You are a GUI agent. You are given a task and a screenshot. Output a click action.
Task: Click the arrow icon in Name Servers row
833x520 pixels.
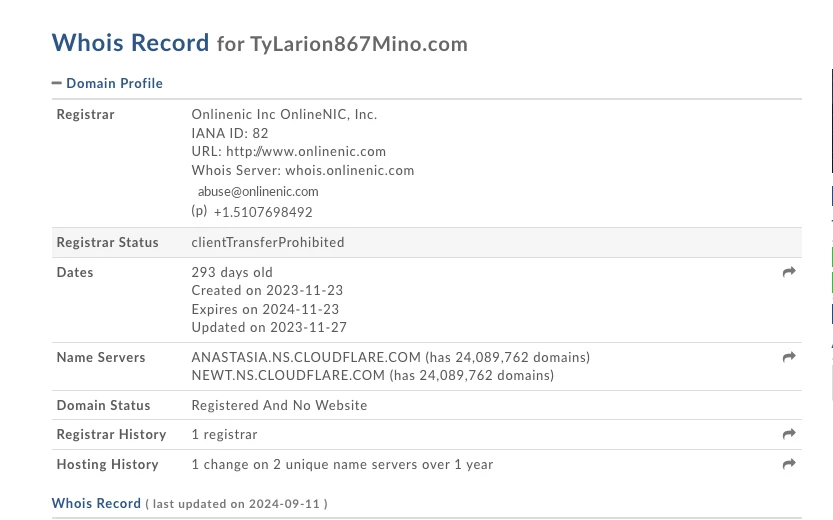point(789,357)
